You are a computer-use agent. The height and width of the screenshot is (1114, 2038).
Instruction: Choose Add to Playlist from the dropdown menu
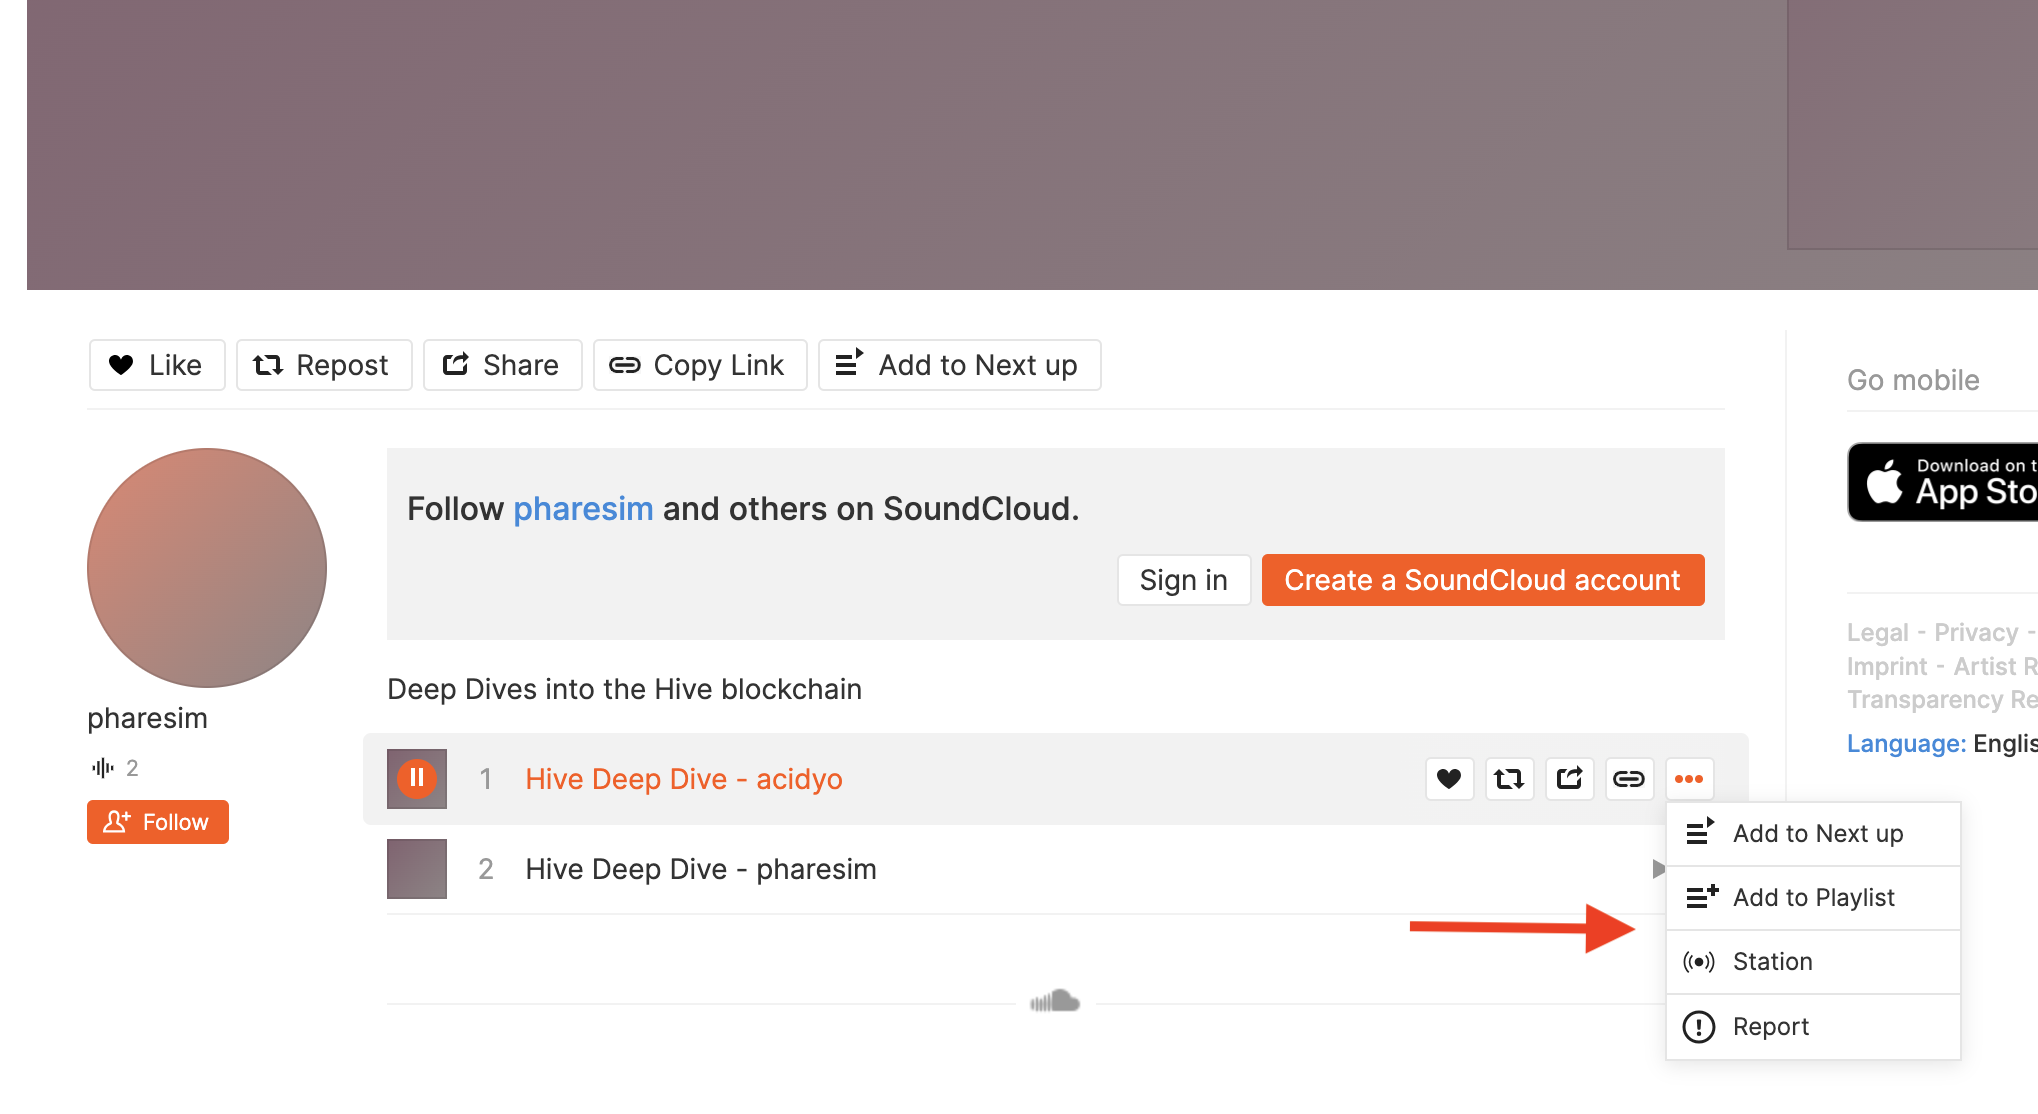1813,898
